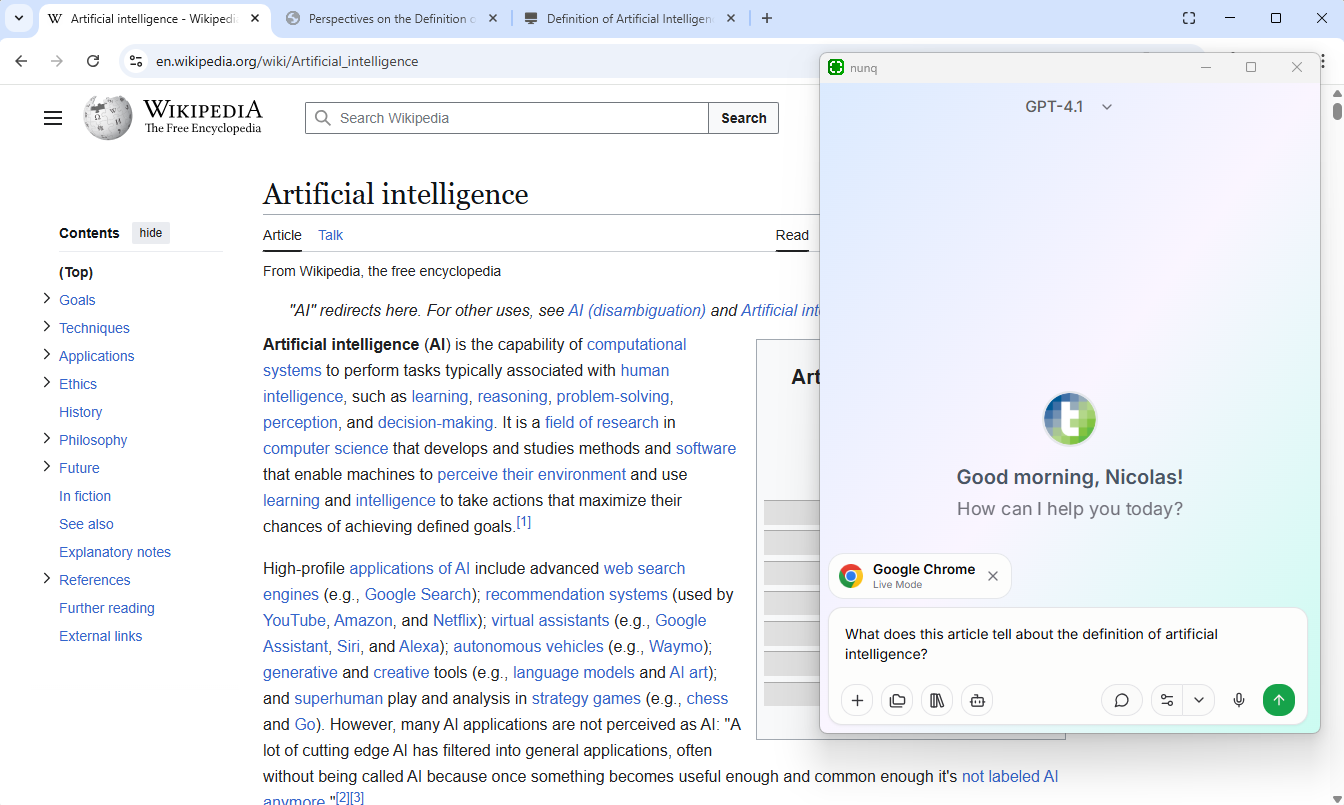Image resolution: width=1344 pixels, height=805 pixels.
Task: Expand the chevron next to sliders icon
Action: [1198, 700]
